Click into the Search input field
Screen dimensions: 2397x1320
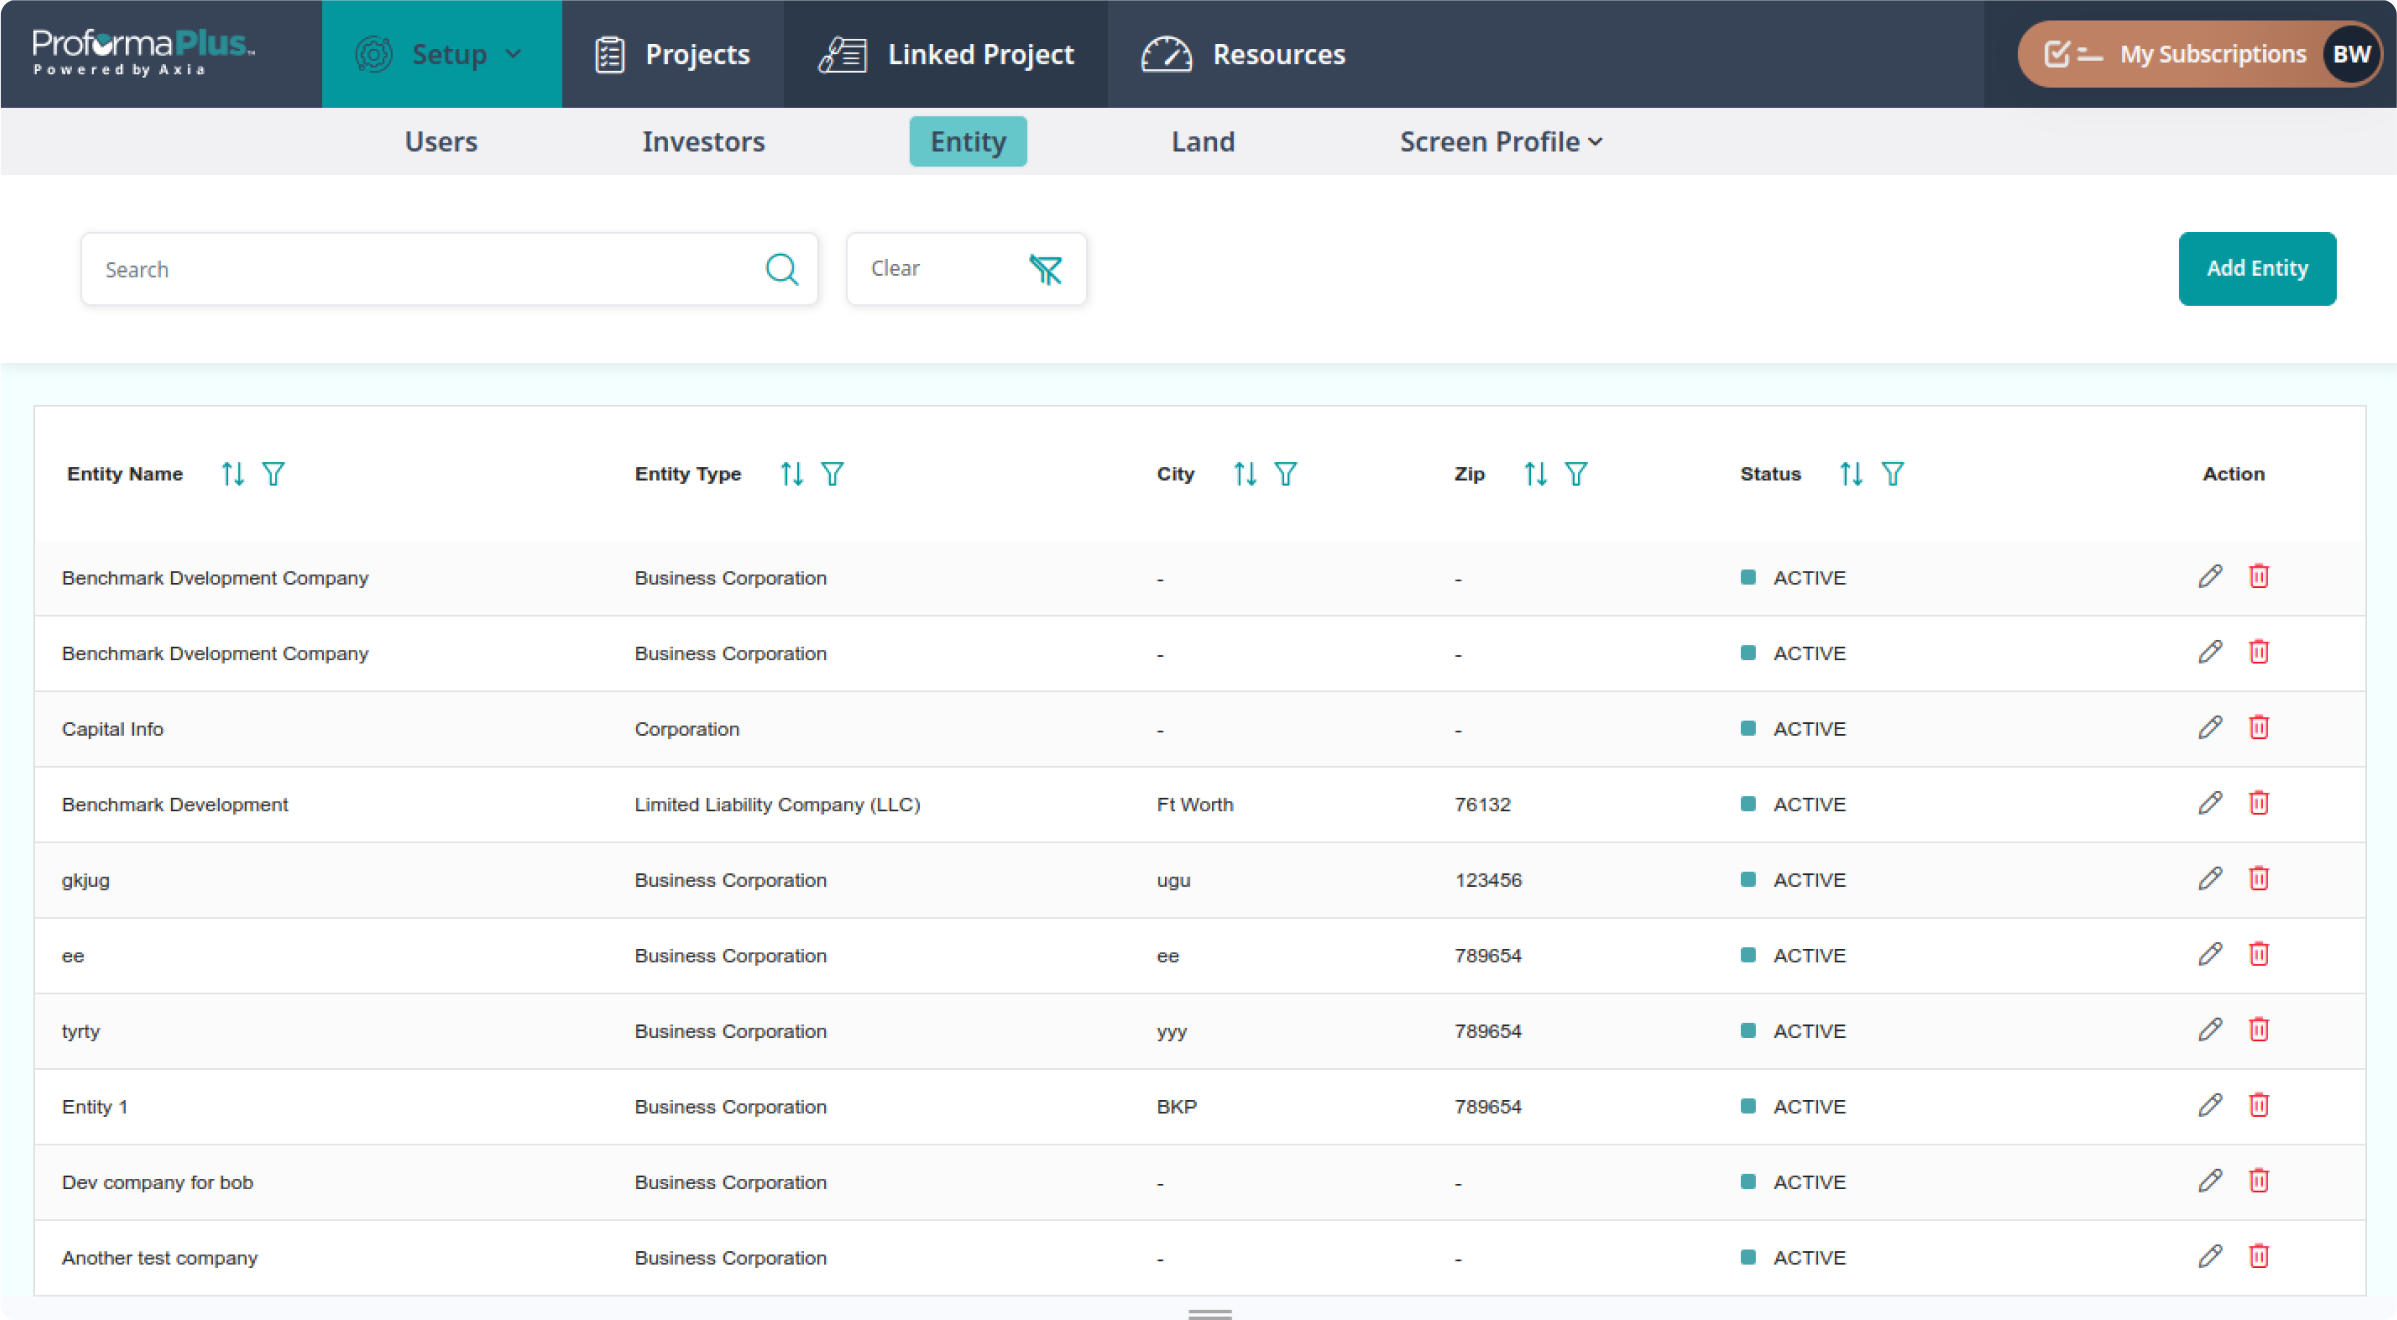coord(420,269)
